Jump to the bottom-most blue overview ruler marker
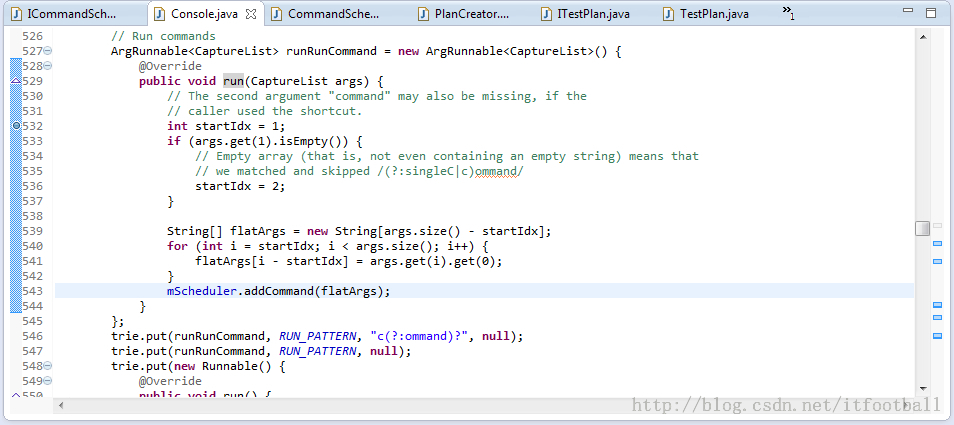The height and width of the screenshot is (425, 954). (x=938, y=335)
